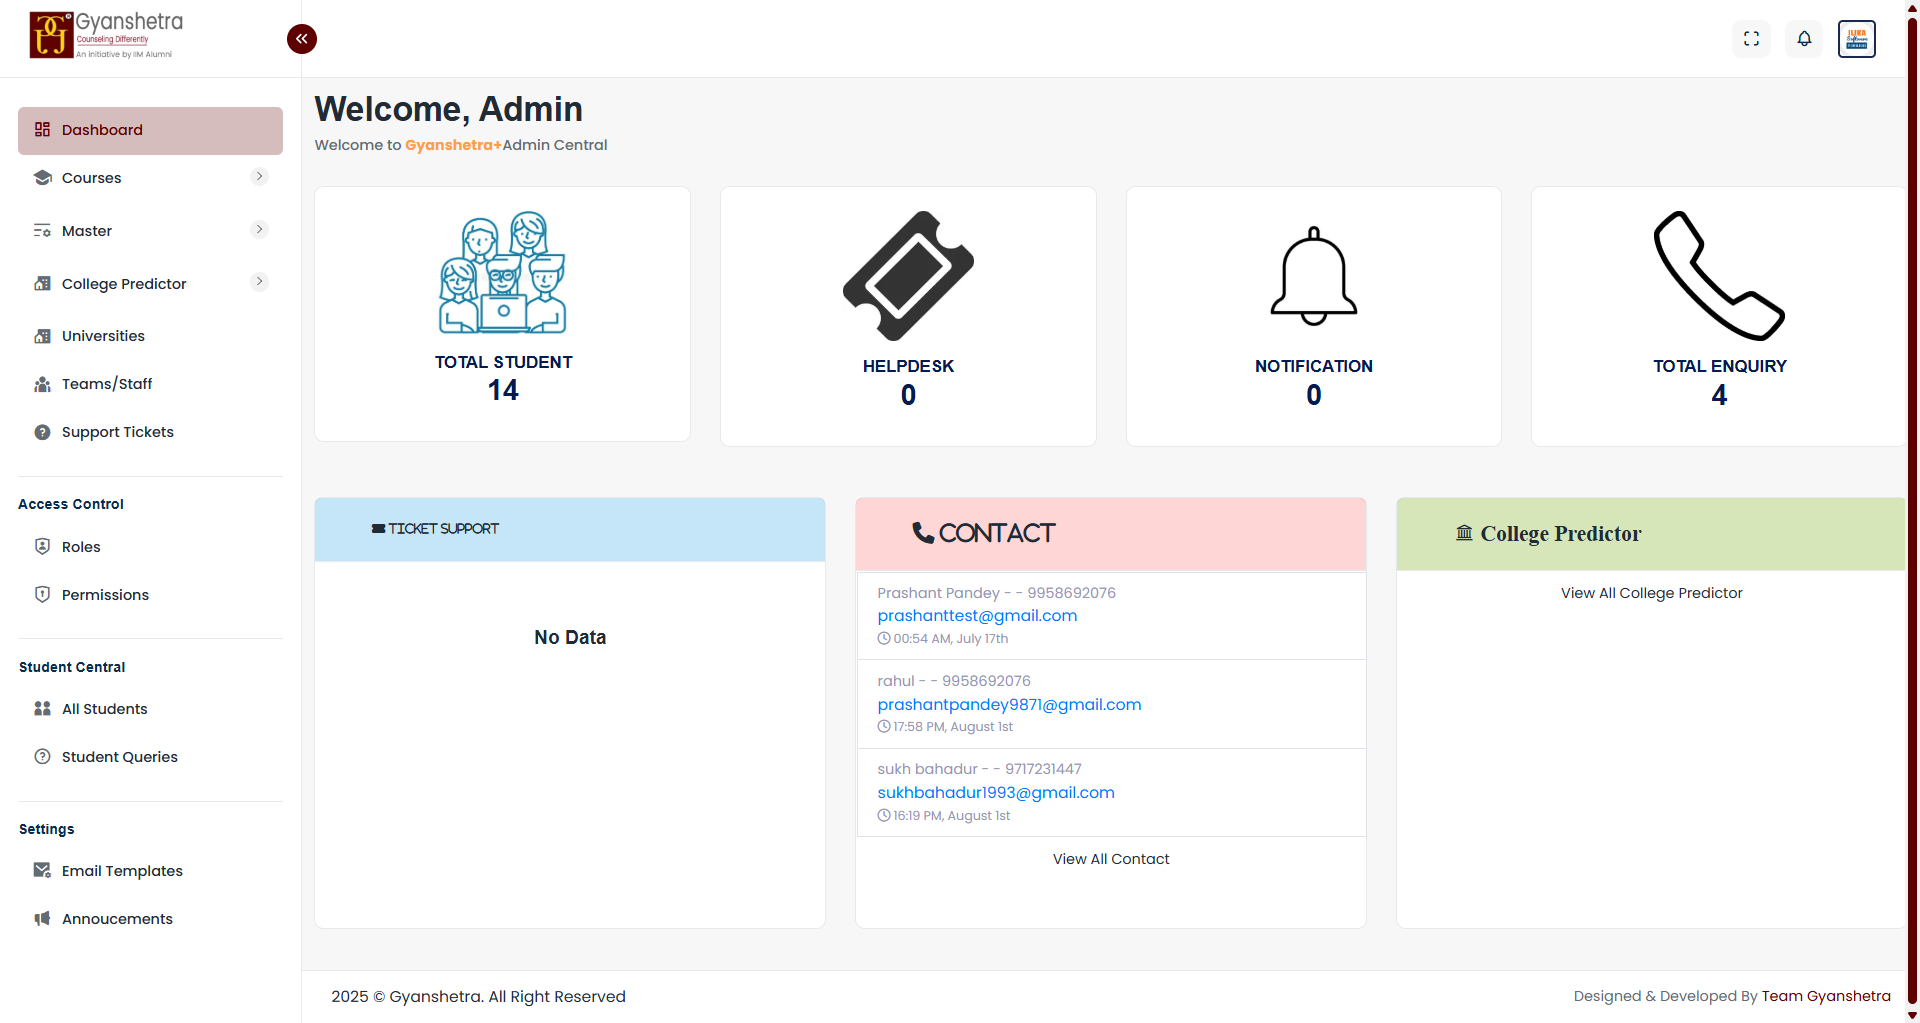Click prashantpandey9871@gmail.com email link
1920x1023 pixels.
[x=1009, y=705]
